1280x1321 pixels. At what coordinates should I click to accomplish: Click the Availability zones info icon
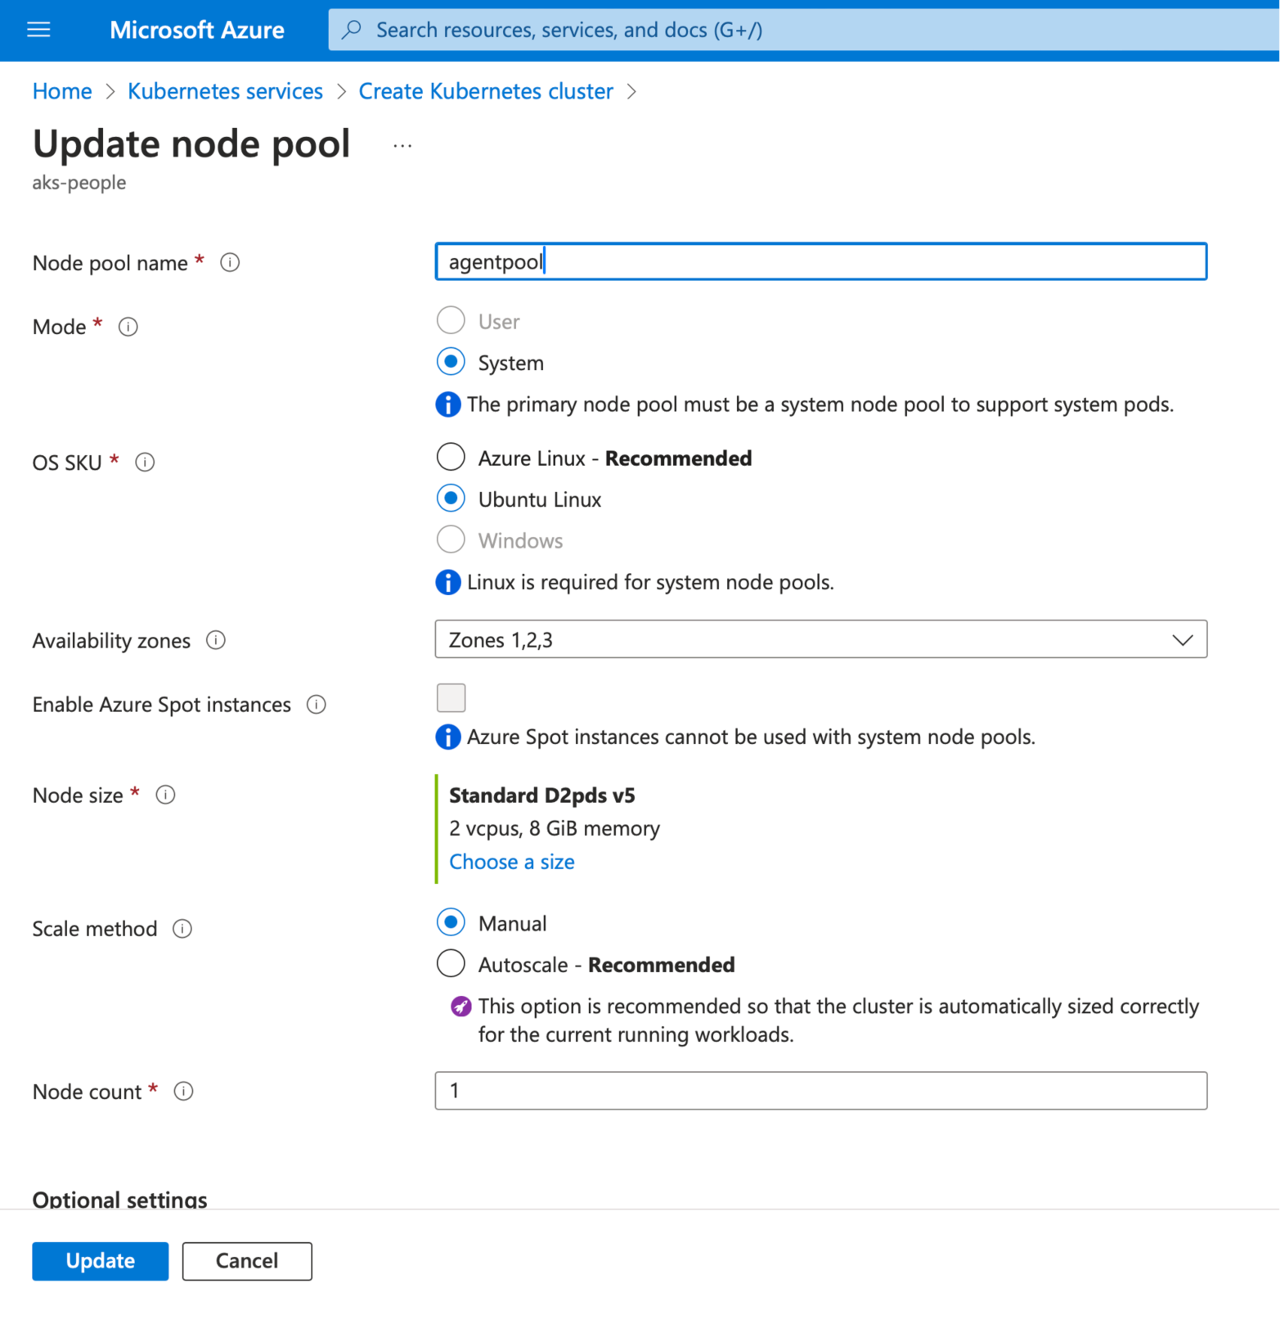click(216, 640)
